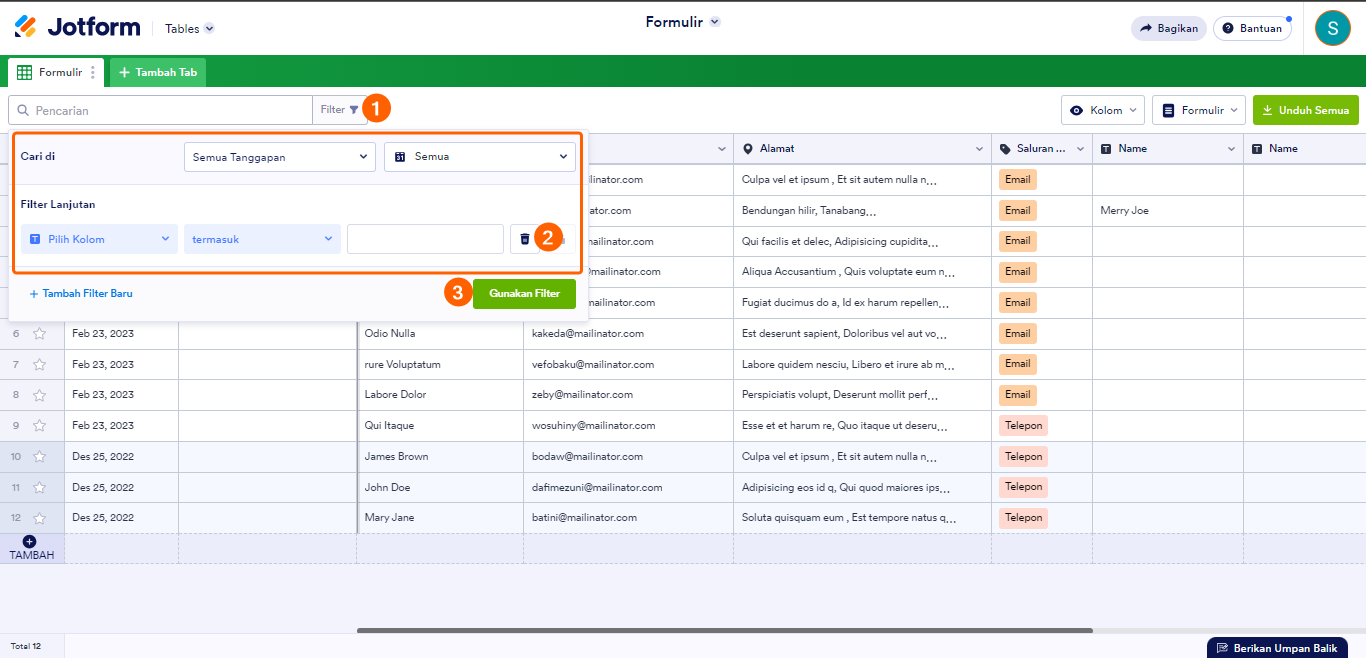Star row 7 entry
1366x658 pixels.
39,364
